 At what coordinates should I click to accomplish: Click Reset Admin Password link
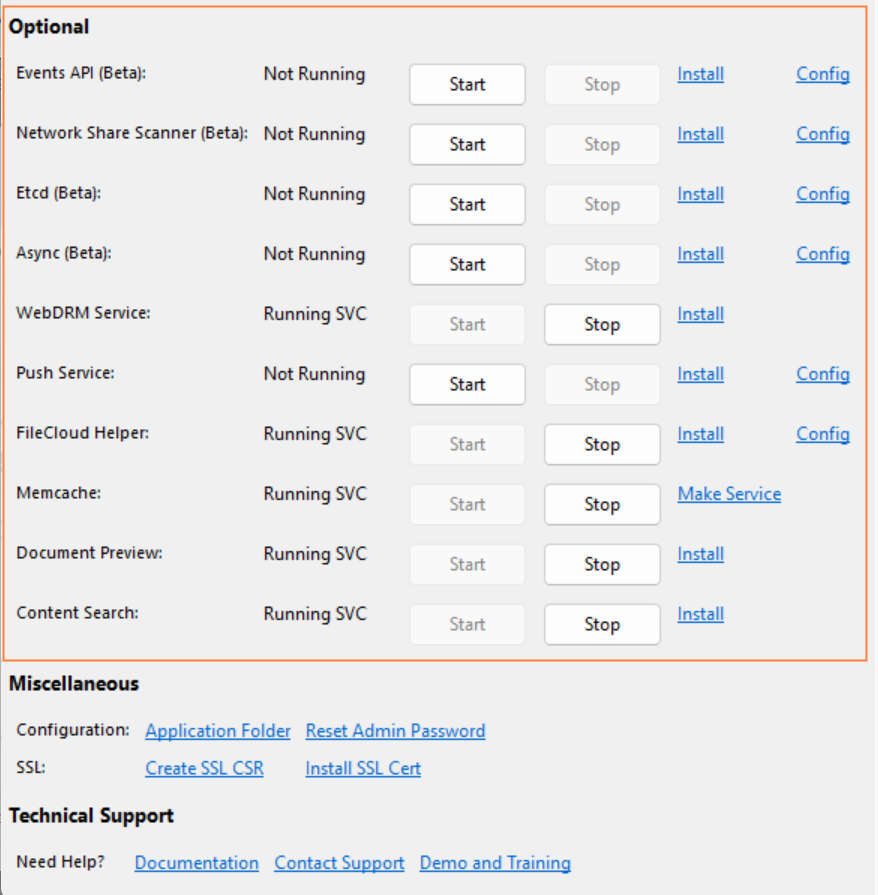tap(395, 731)
